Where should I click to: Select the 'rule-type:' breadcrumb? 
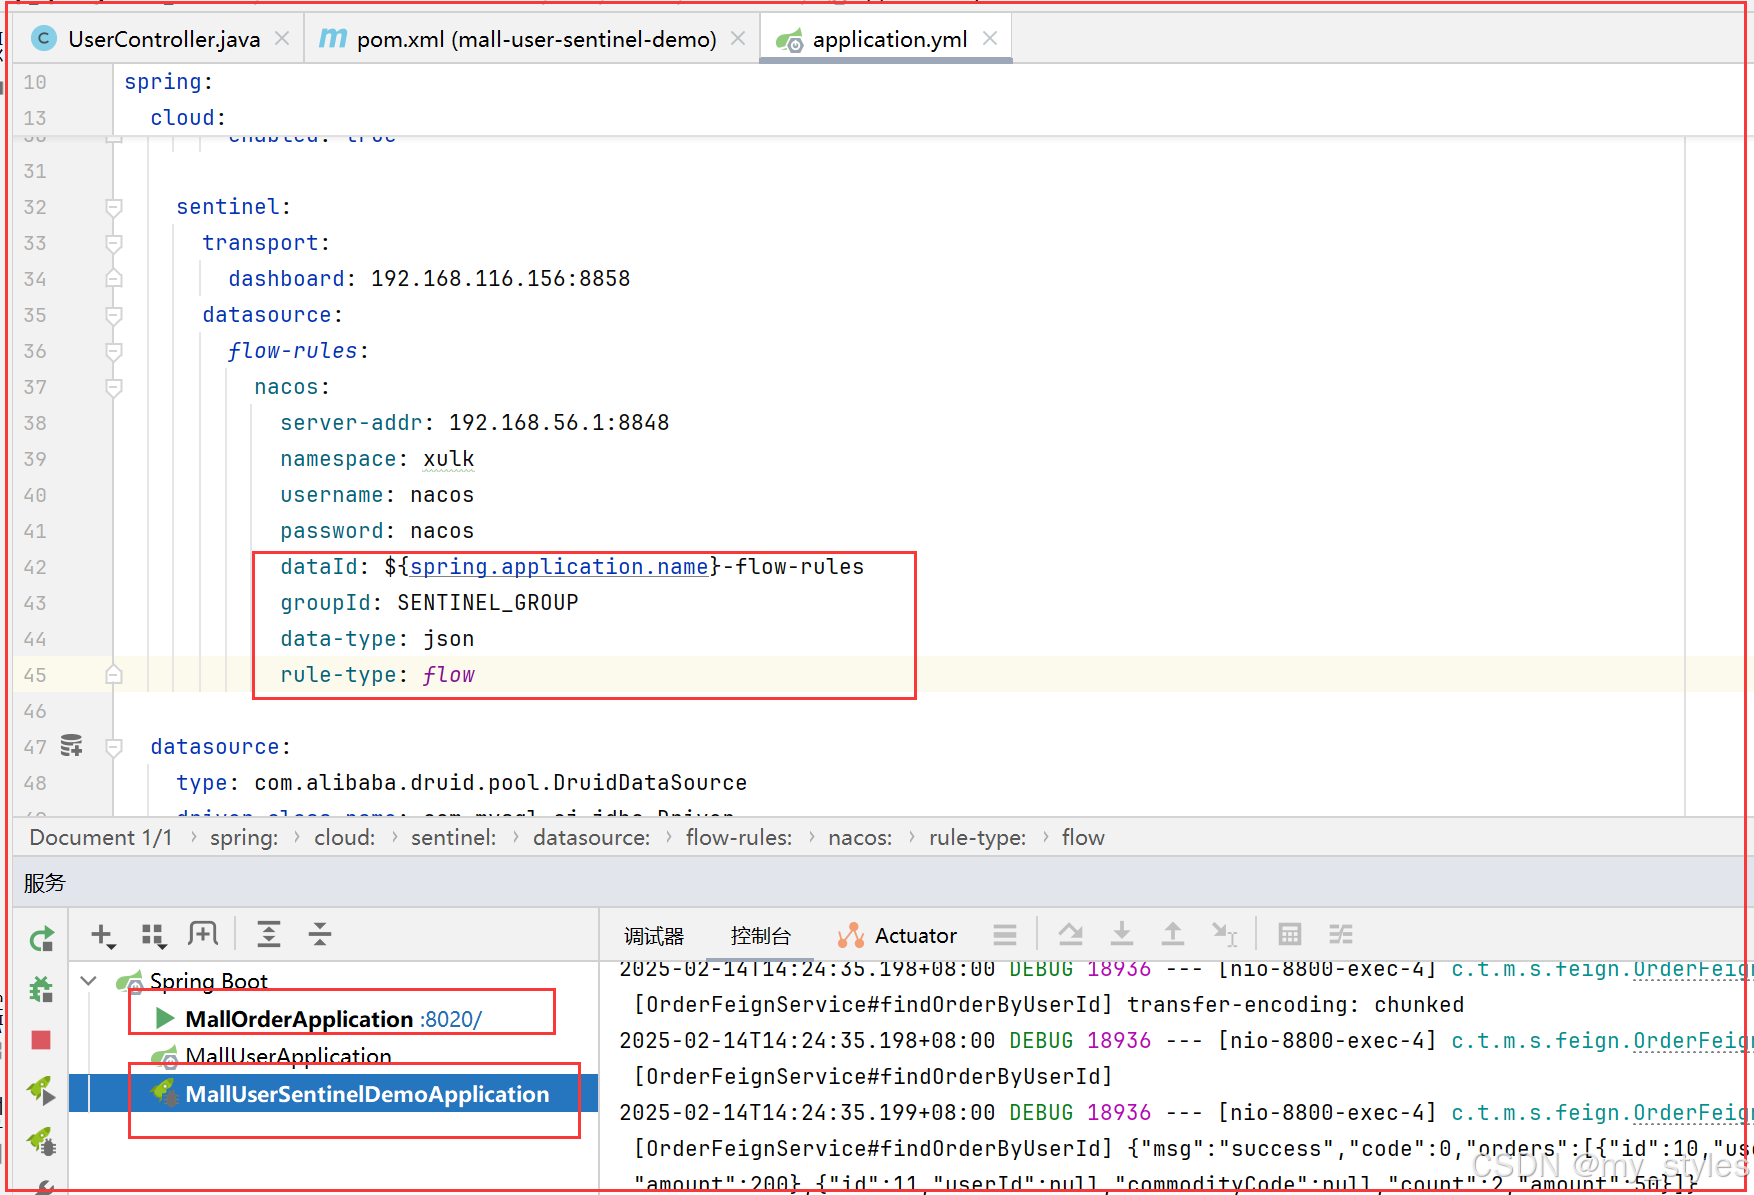click(977, 838)
